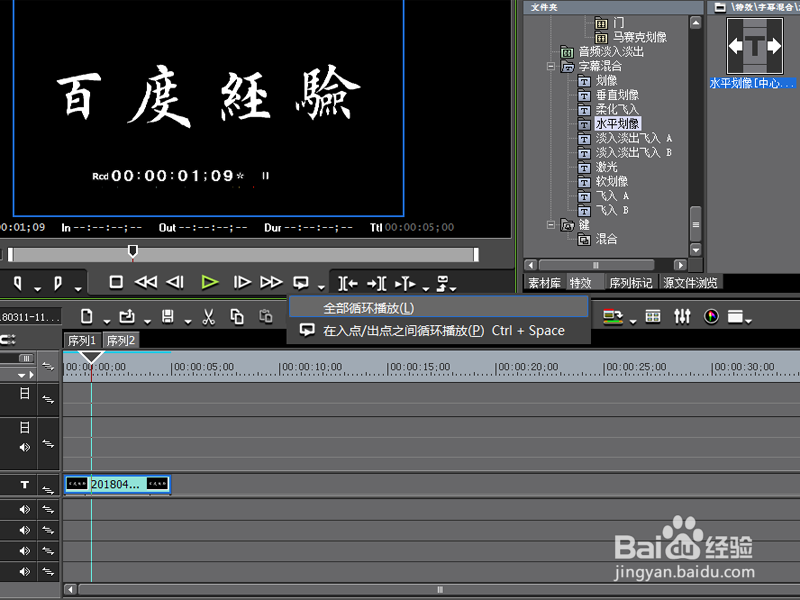Toggle the film icon above the speaker icon
800x600 pixels.
24,428
